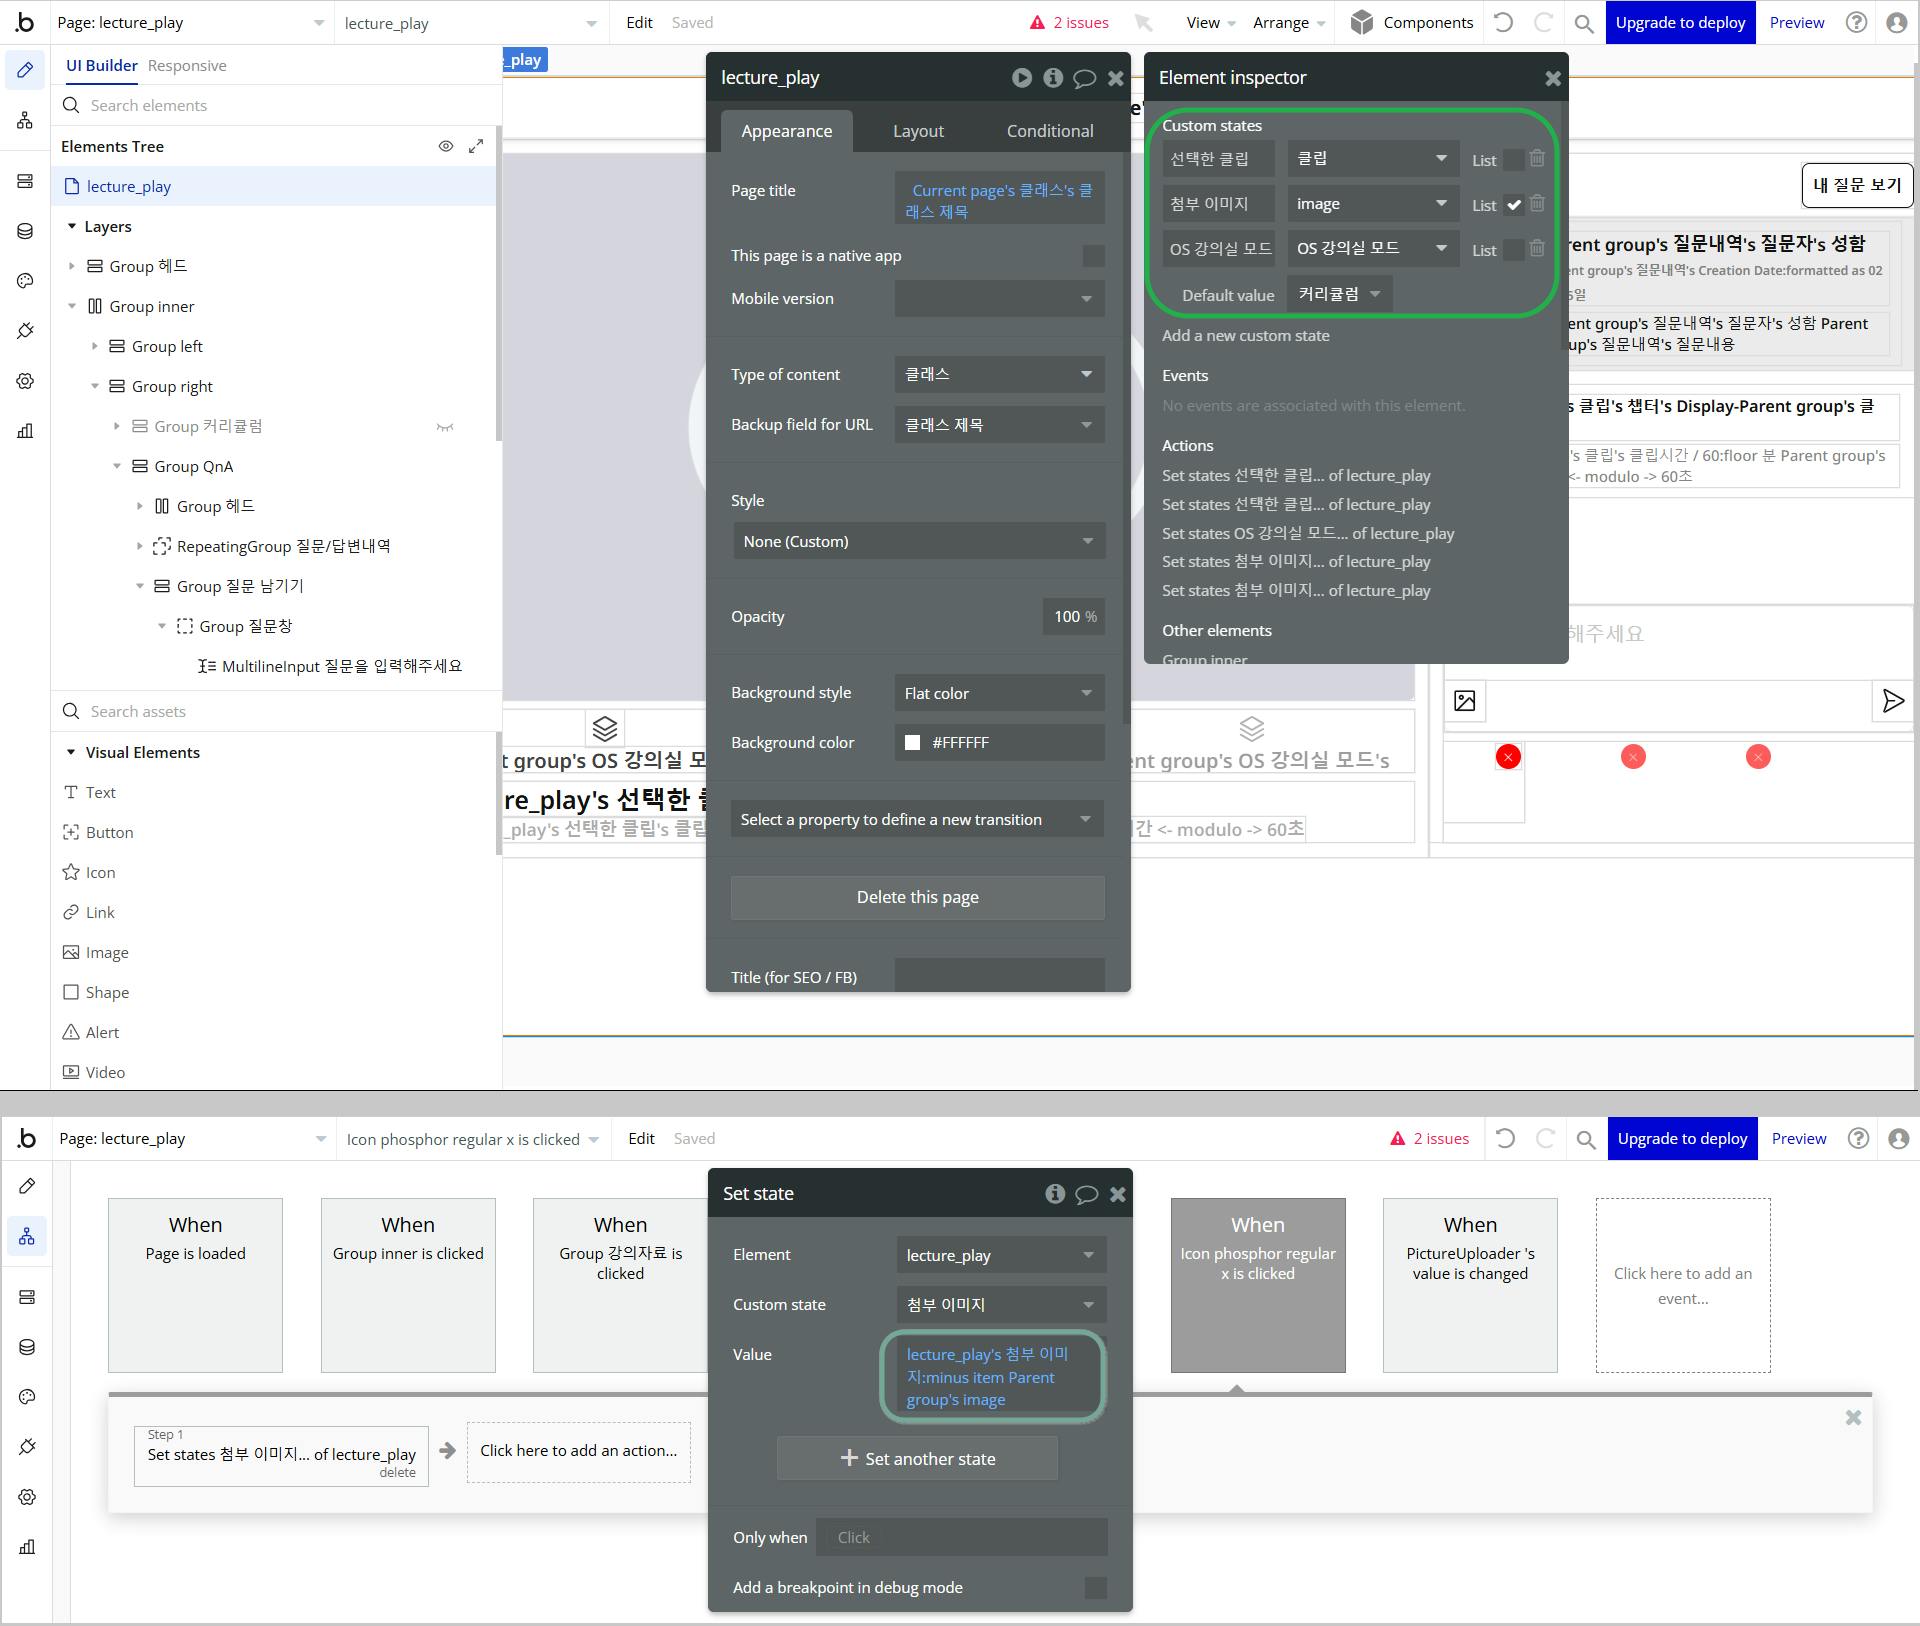Open the Data tab database icon
Screen dimensions: 1920x1626
point(25,231)
